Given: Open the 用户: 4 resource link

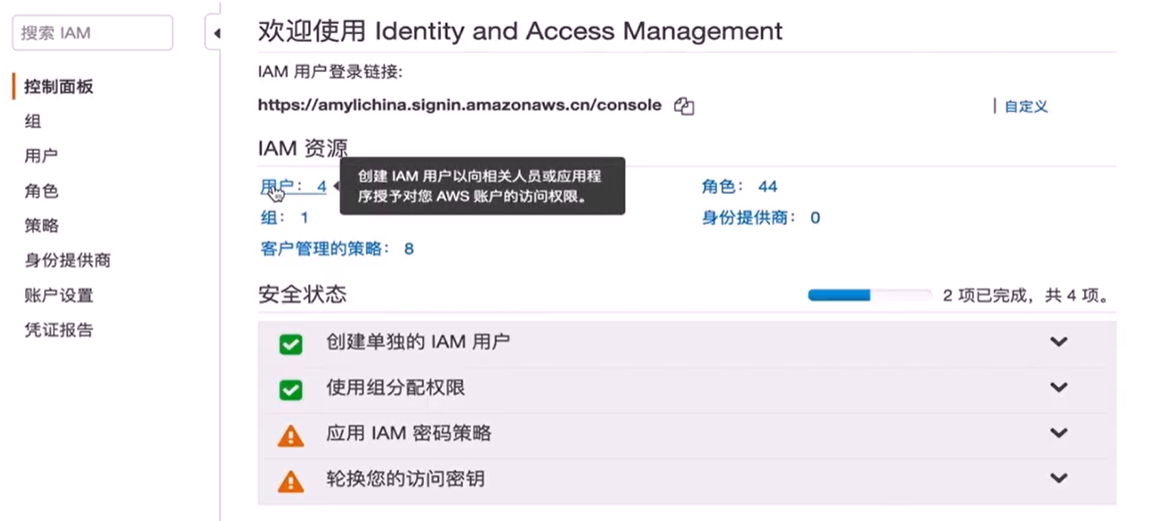Looking at the screenshot, I should click(293, 186).
